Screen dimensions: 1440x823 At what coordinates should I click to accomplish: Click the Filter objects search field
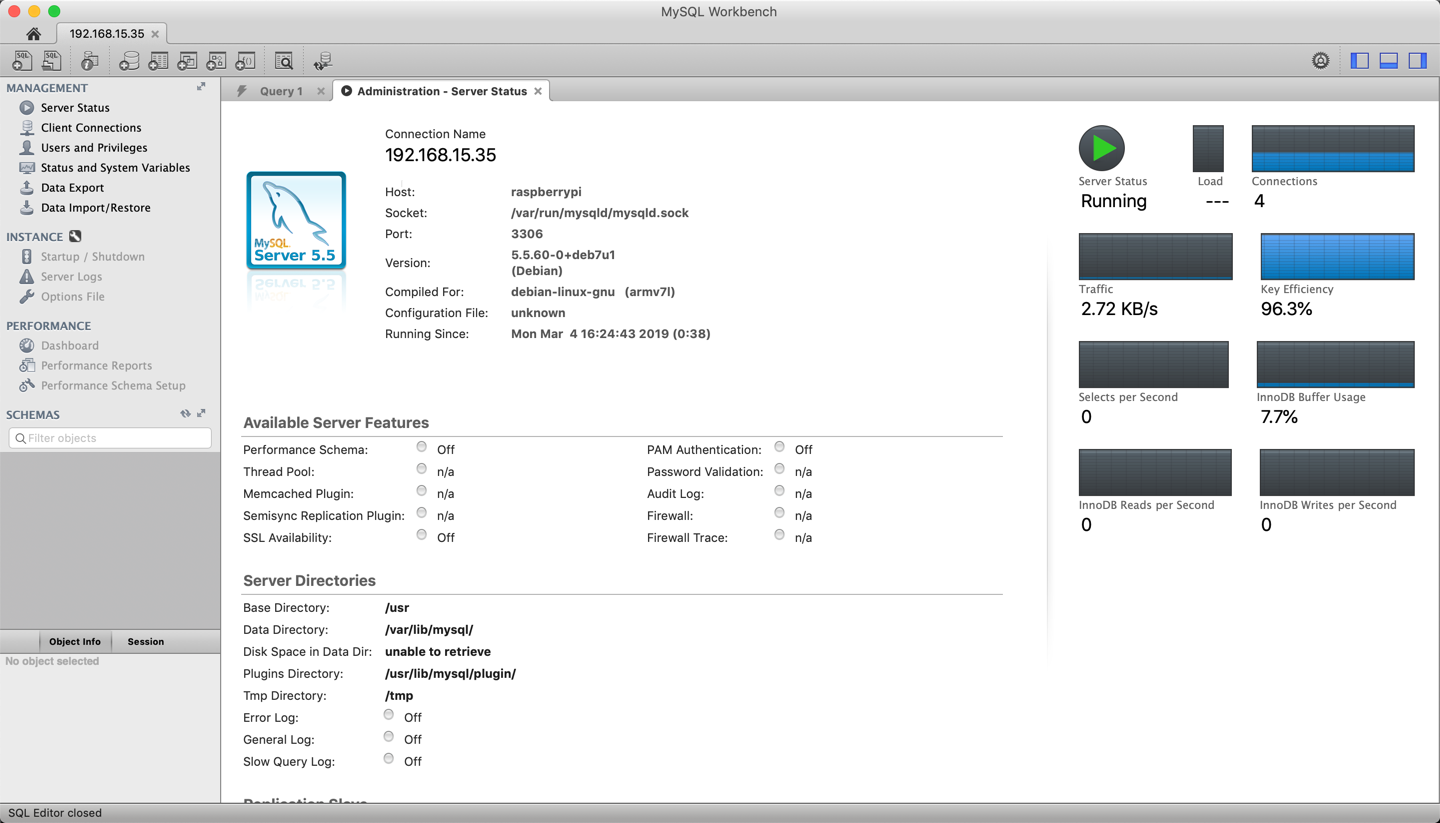(110, 438)
